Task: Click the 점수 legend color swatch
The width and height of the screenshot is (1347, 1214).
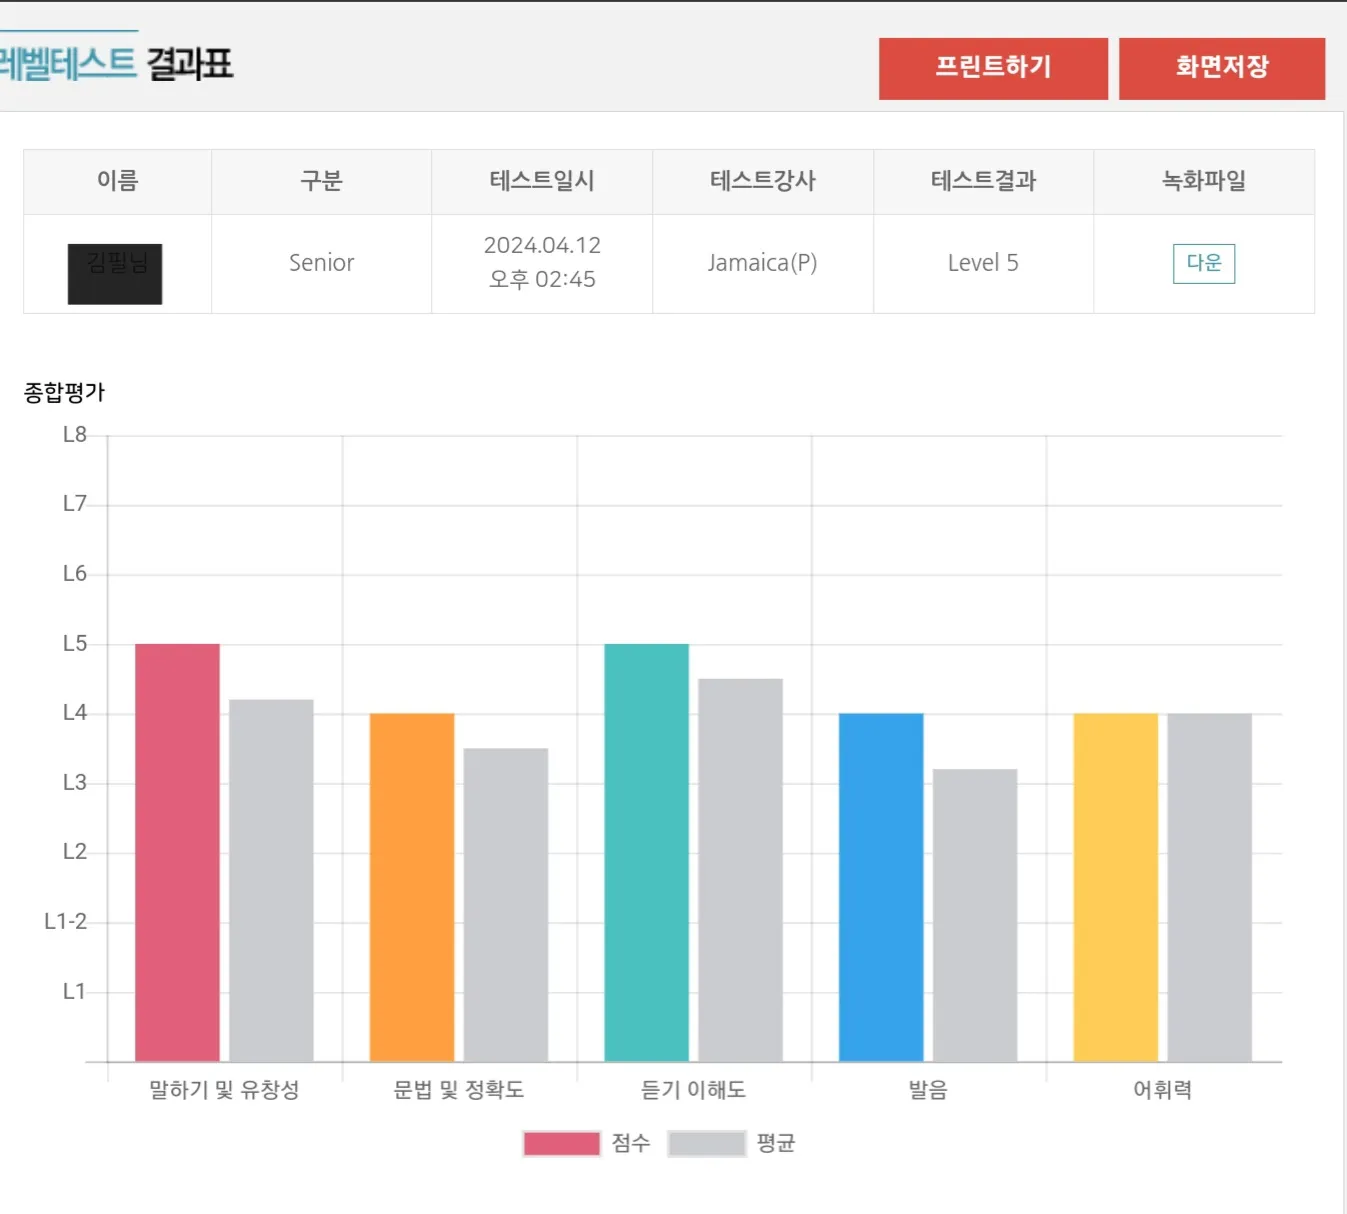Action: click(562, 1142)
